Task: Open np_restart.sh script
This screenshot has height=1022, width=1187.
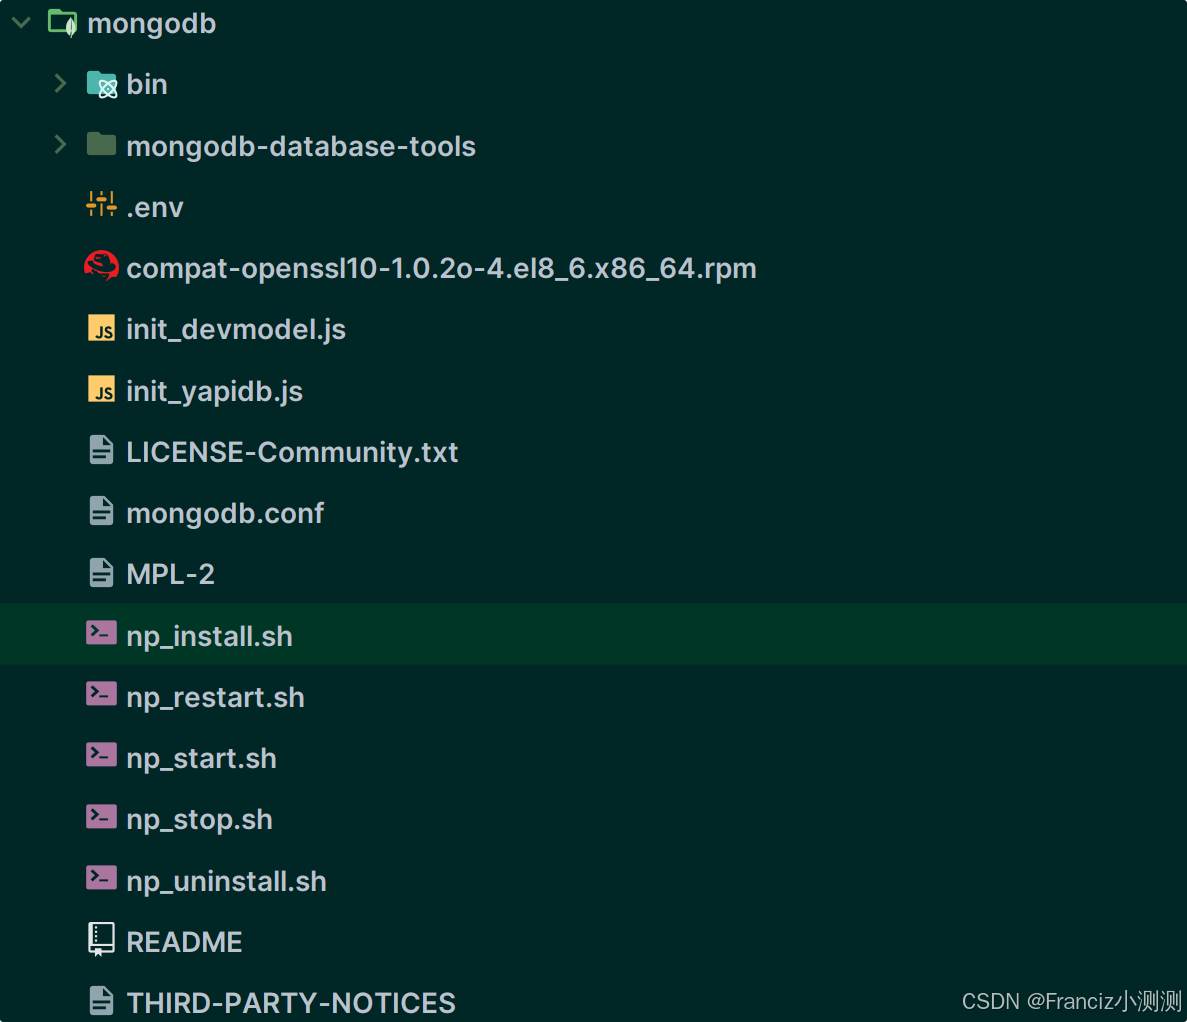Action: pos(215,697)
